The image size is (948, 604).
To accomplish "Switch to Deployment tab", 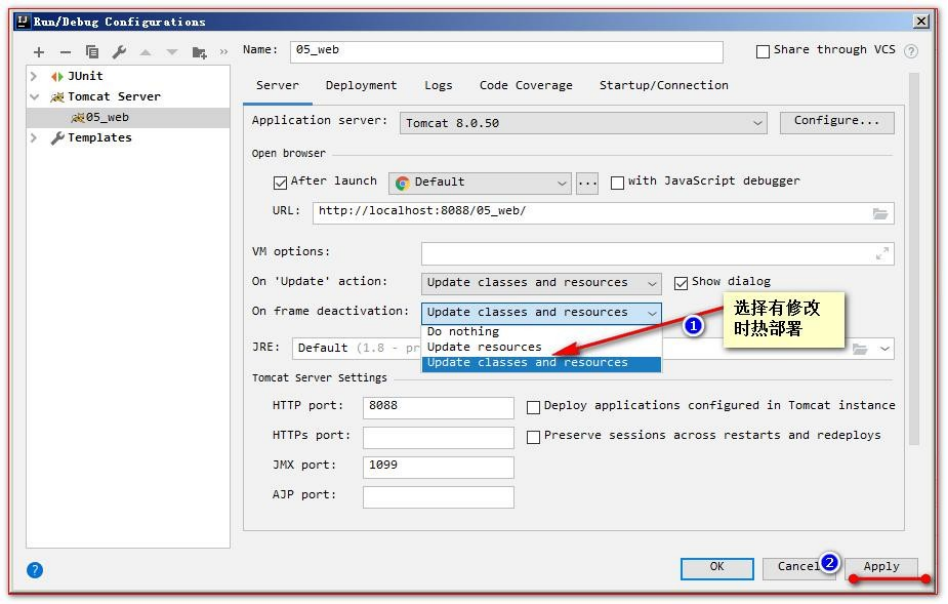I will (361, 85).
